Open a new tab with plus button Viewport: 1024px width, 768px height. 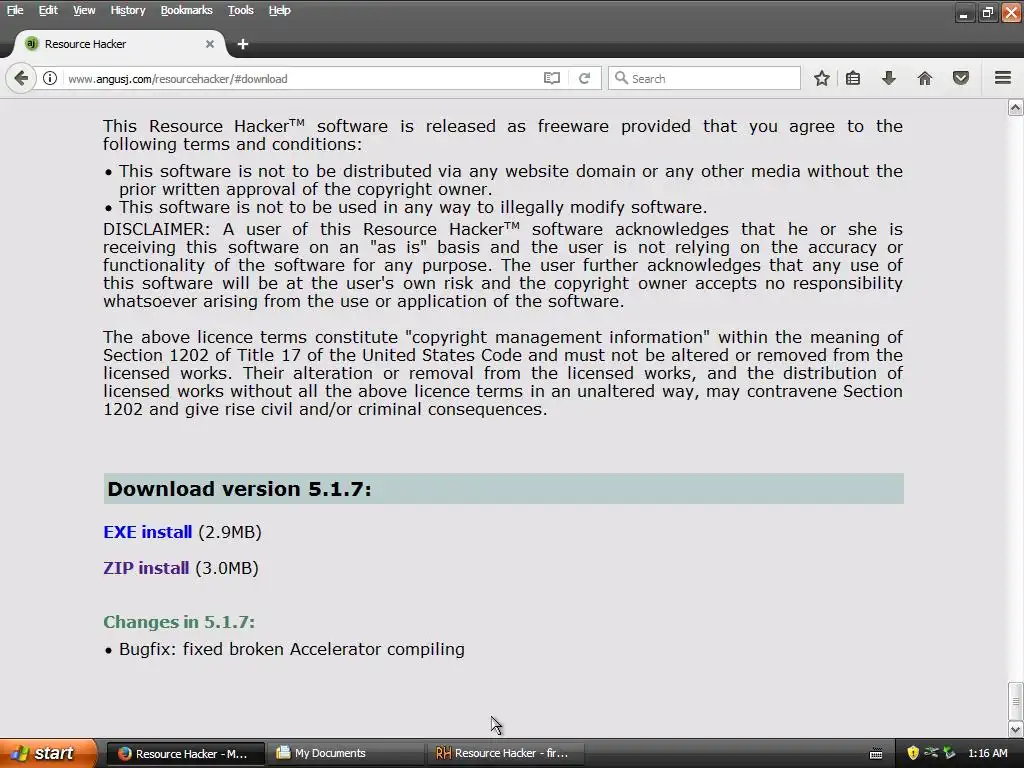(x=243, y=44)
